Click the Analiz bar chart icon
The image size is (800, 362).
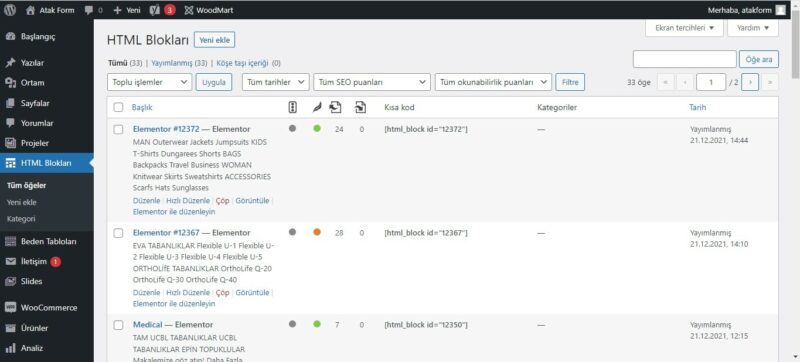[x=10, y=348]
